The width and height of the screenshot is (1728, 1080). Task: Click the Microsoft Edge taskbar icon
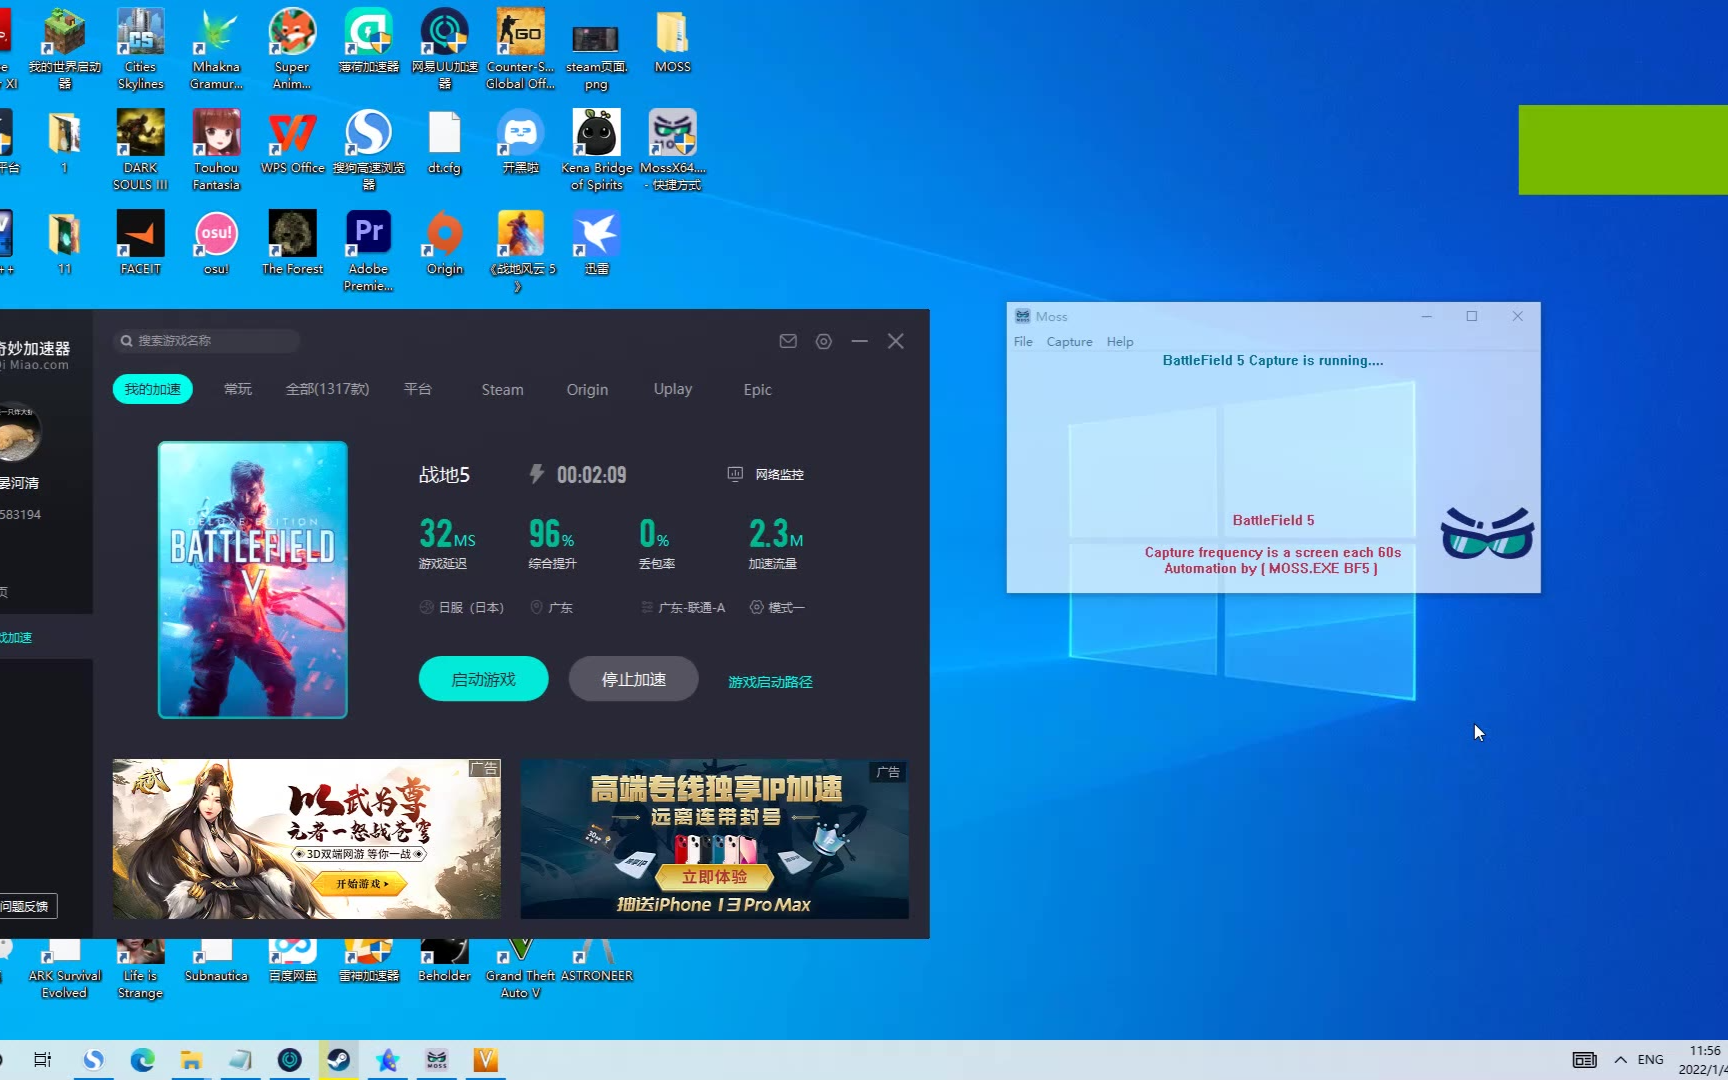(142, 1060)
